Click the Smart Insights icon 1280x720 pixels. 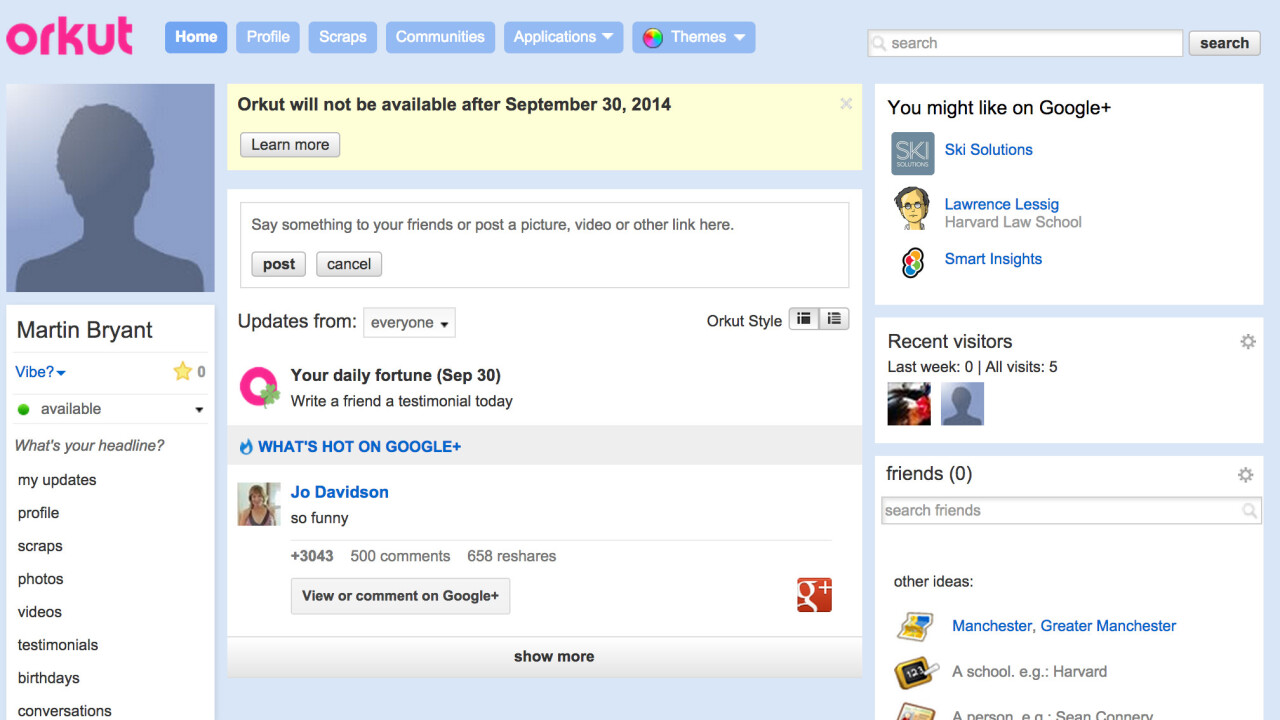point(912,262)
